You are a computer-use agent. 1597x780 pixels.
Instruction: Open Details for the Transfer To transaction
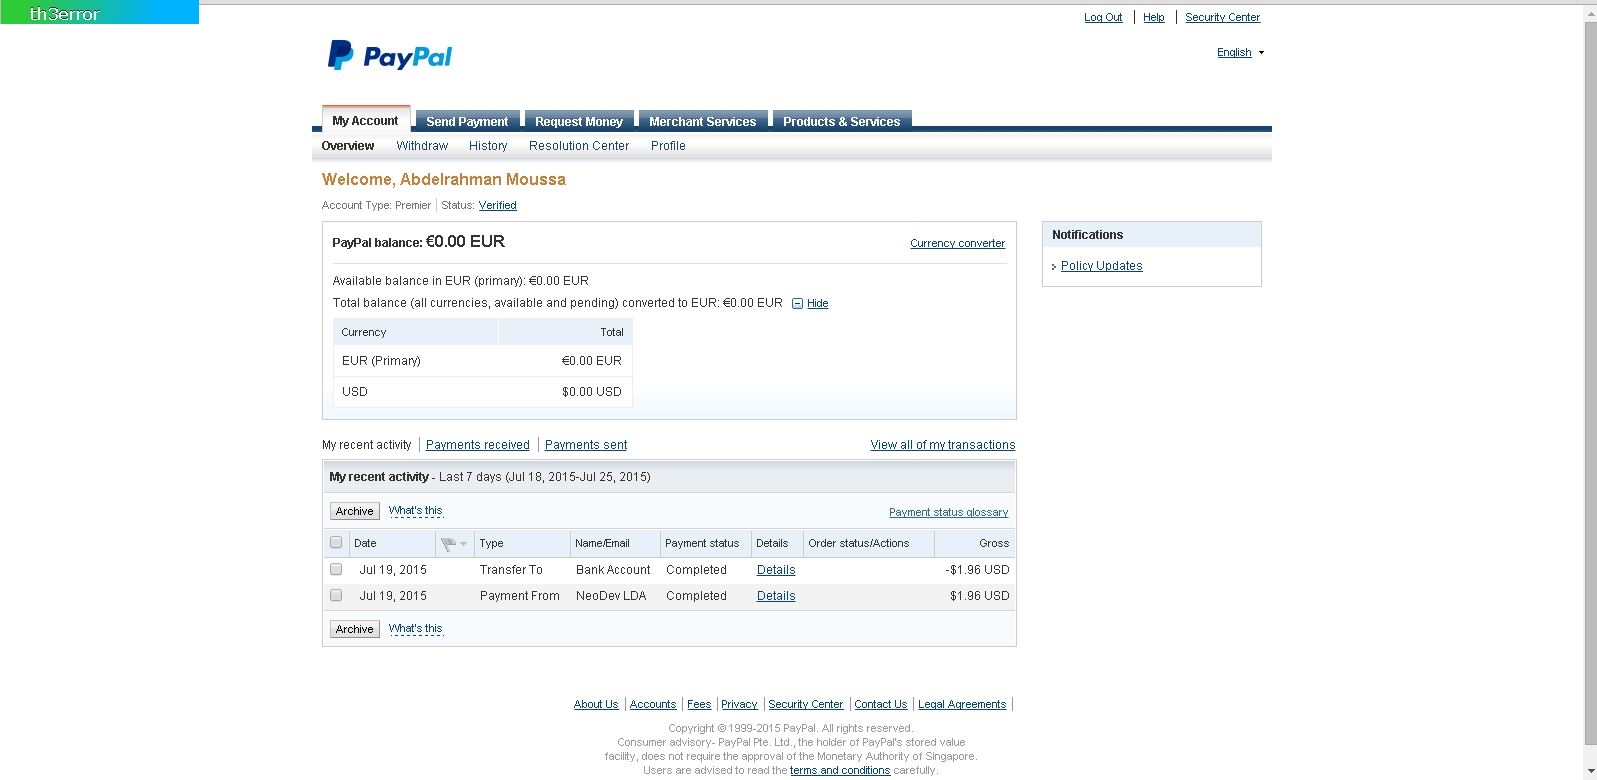pos(776,570)
